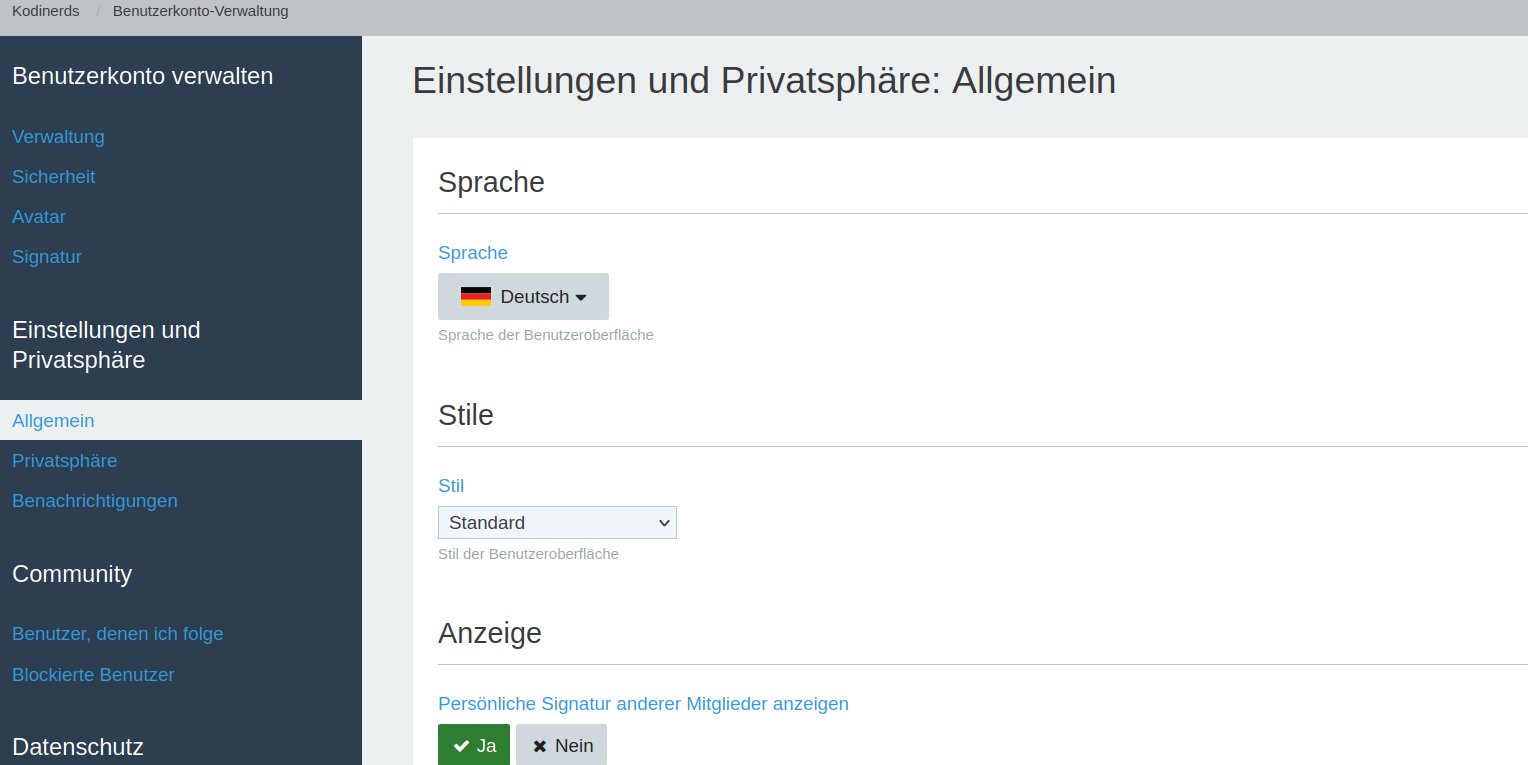Click the Datenschutz sidebar heading
This screenshot has width=1528, height=765.
(x=78, y=746)
